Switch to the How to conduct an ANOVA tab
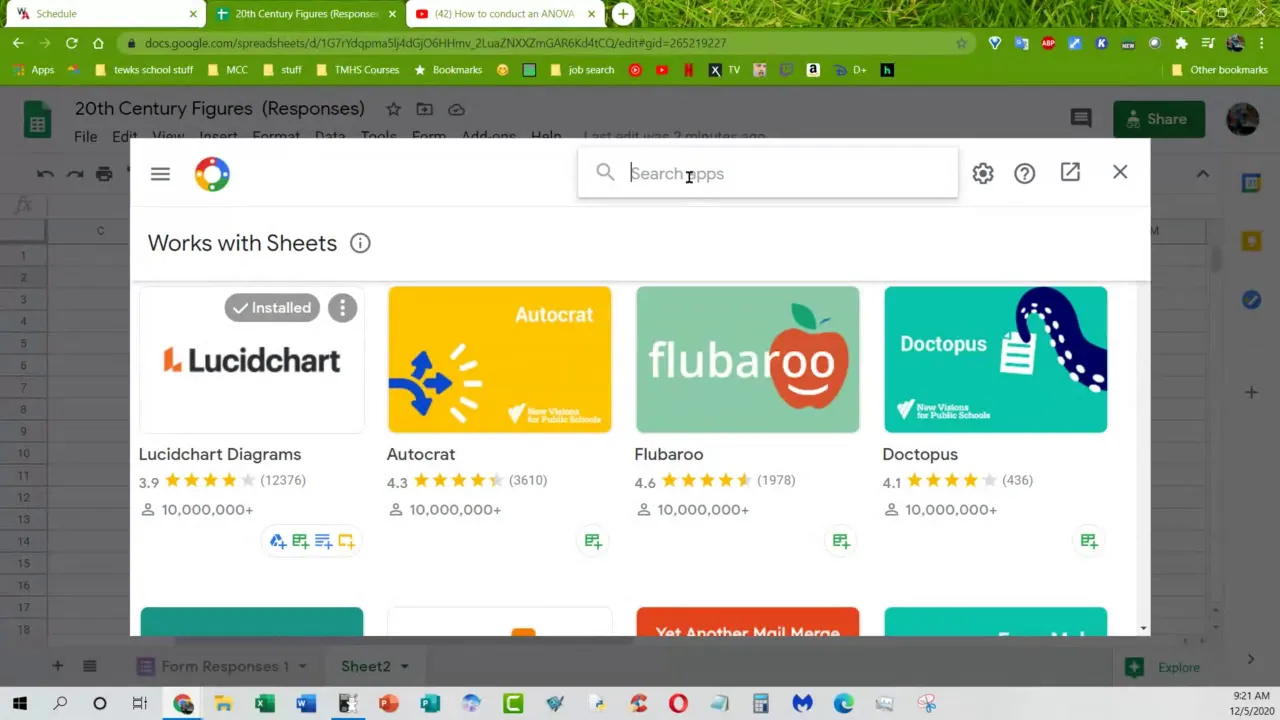 pyautogui.click(x=505, y=14)
